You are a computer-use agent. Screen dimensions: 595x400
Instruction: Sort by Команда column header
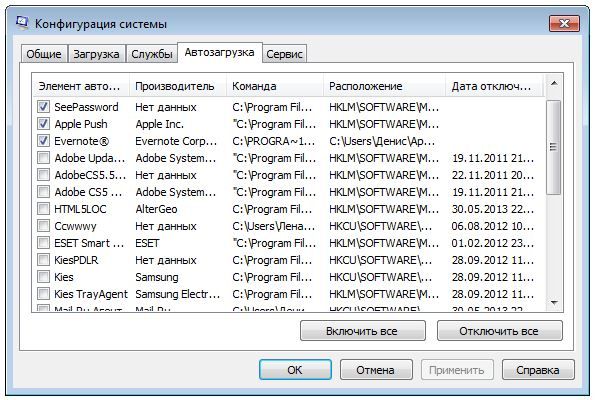[x=275, y=86]
